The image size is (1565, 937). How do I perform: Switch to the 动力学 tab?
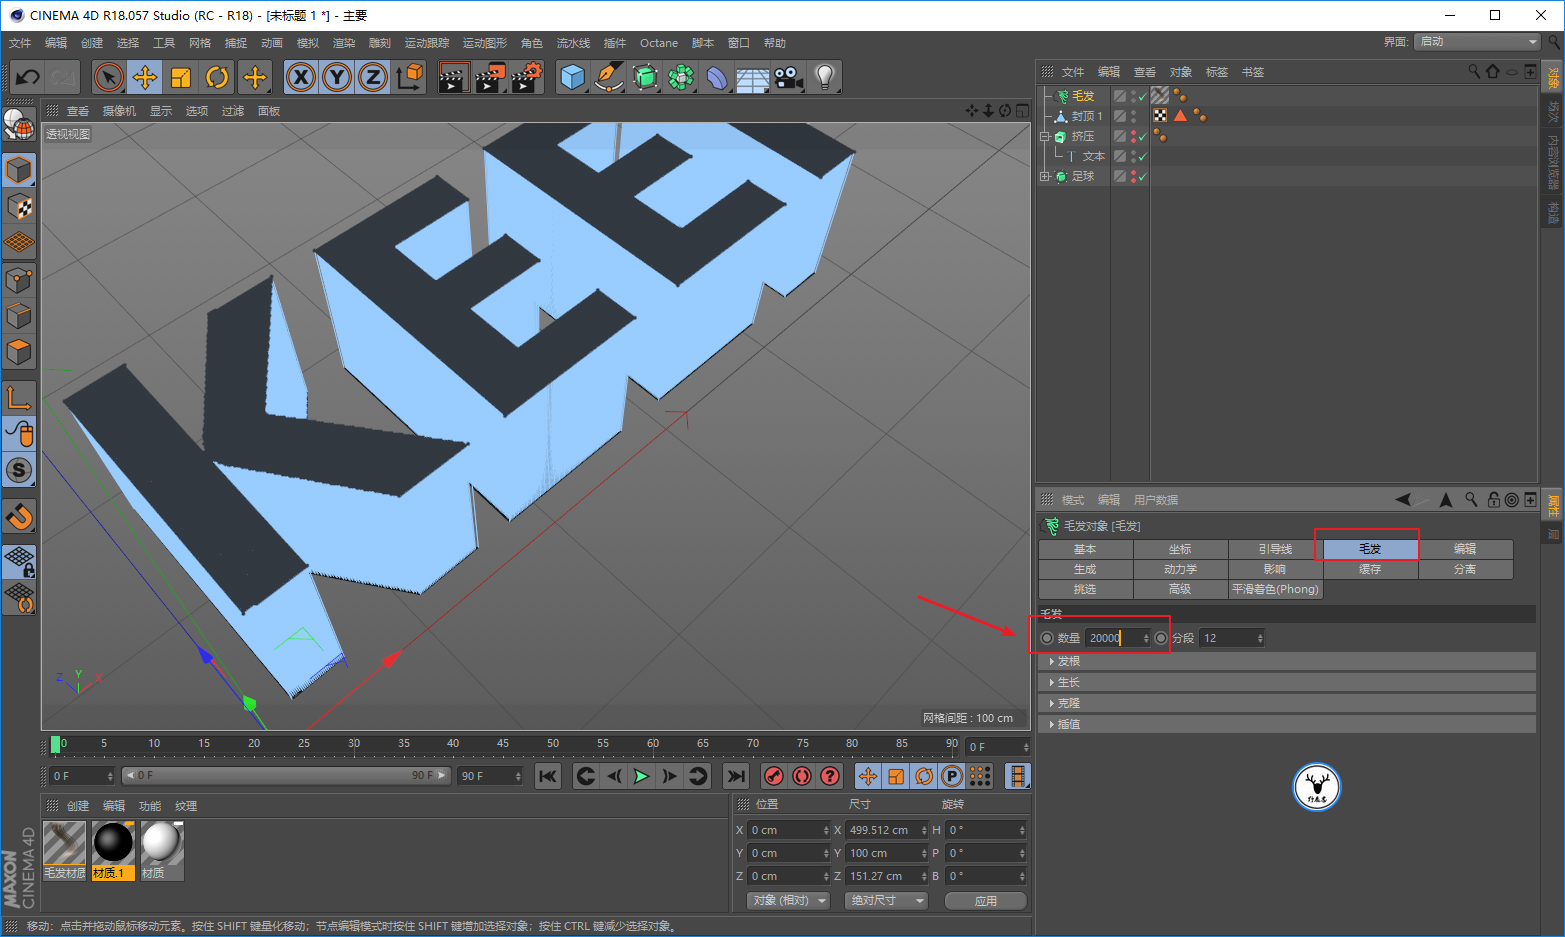point(1180,569)
